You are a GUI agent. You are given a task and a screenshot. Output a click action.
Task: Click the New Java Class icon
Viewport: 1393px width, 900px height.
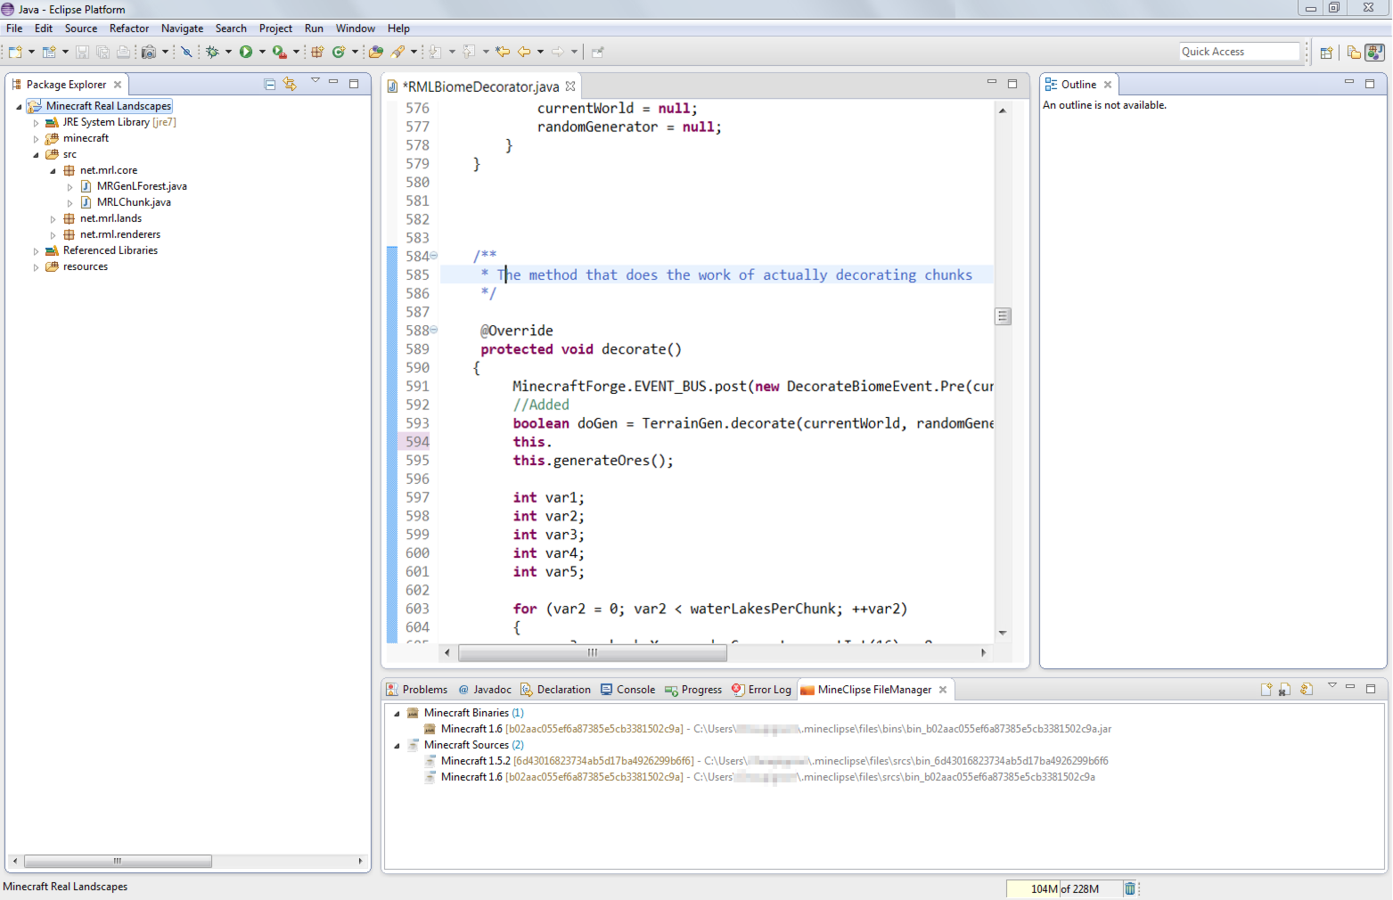[339, 52]
